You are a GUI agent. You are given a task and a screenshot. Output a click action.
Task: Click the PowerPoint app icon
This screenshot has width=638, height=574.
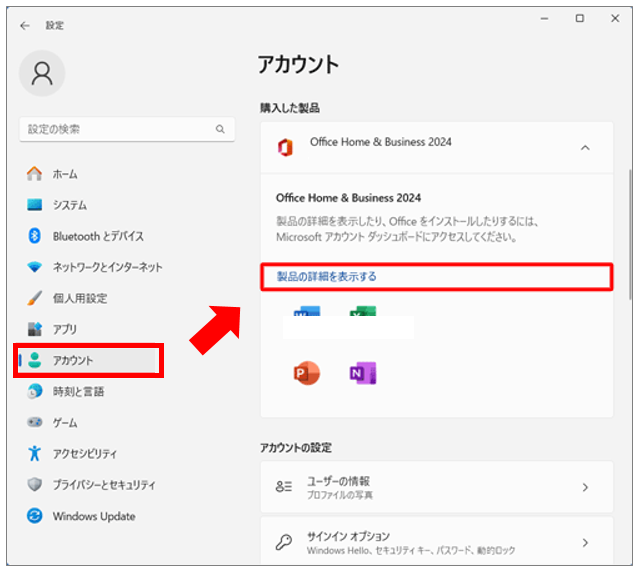(x=307, y=373)
